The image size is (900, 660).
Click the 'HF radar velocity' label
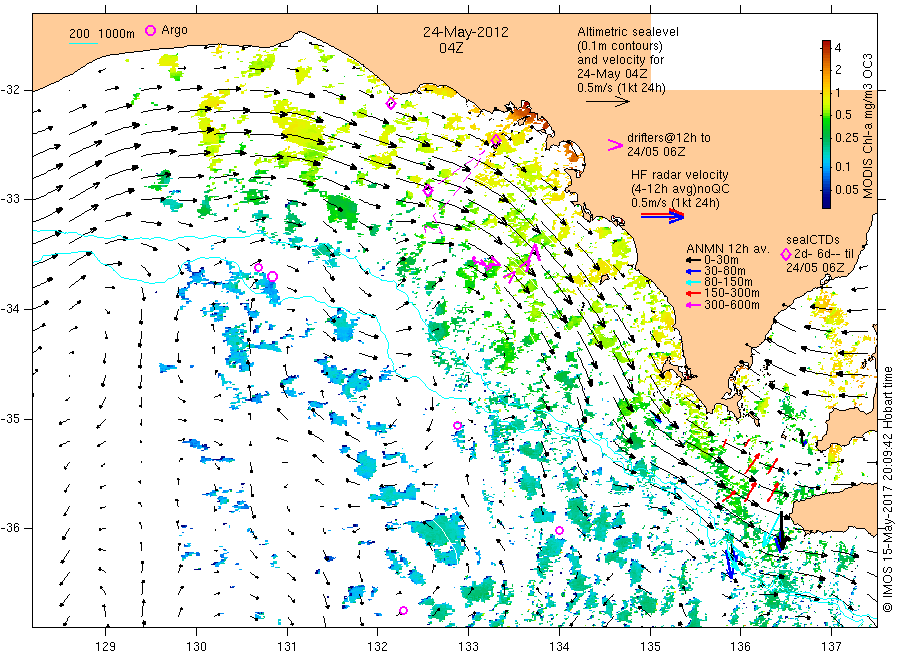coord(680,174)
